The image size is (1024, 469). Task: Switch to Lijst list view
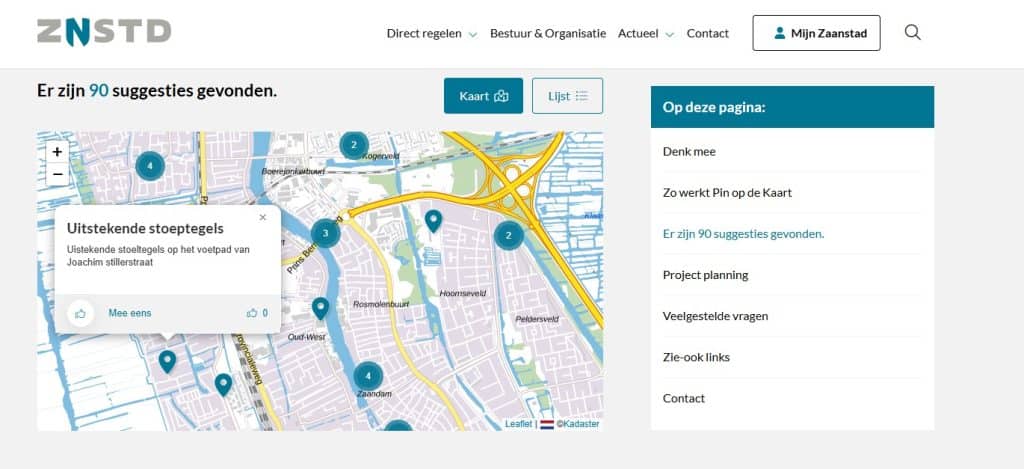click(x=567, y=96)
